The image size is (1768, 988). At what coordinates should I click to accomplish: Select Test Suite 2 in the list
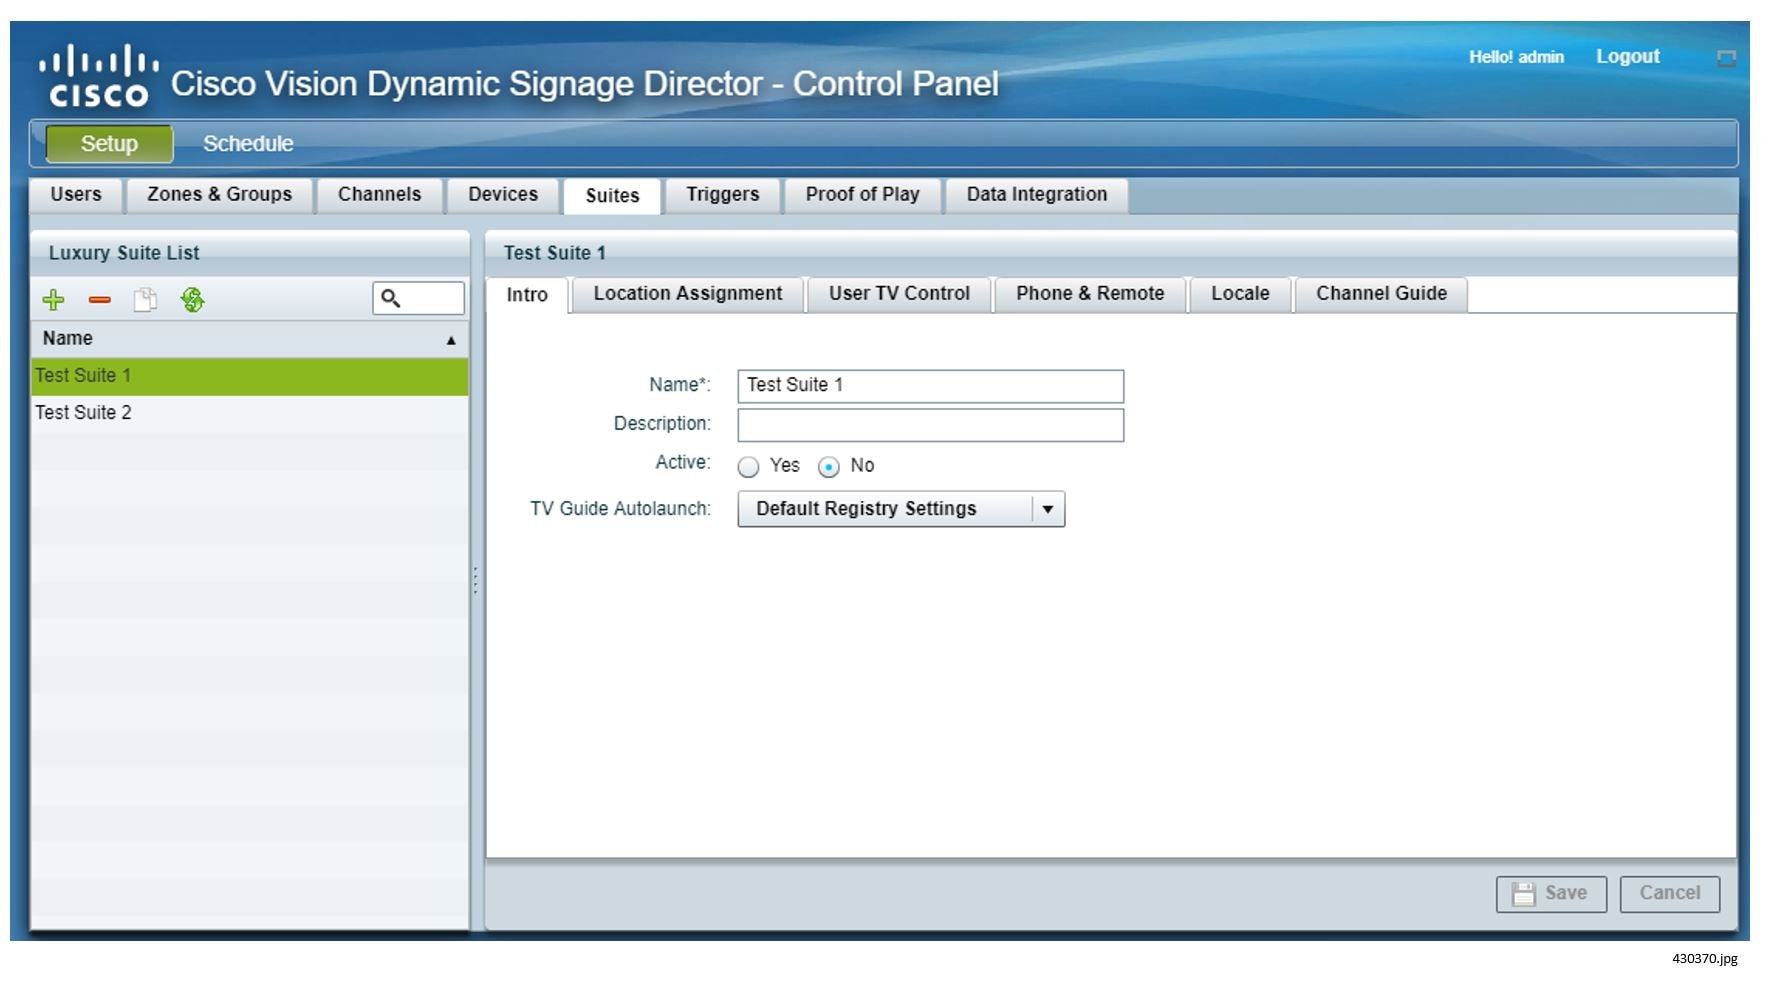(249, 413)
